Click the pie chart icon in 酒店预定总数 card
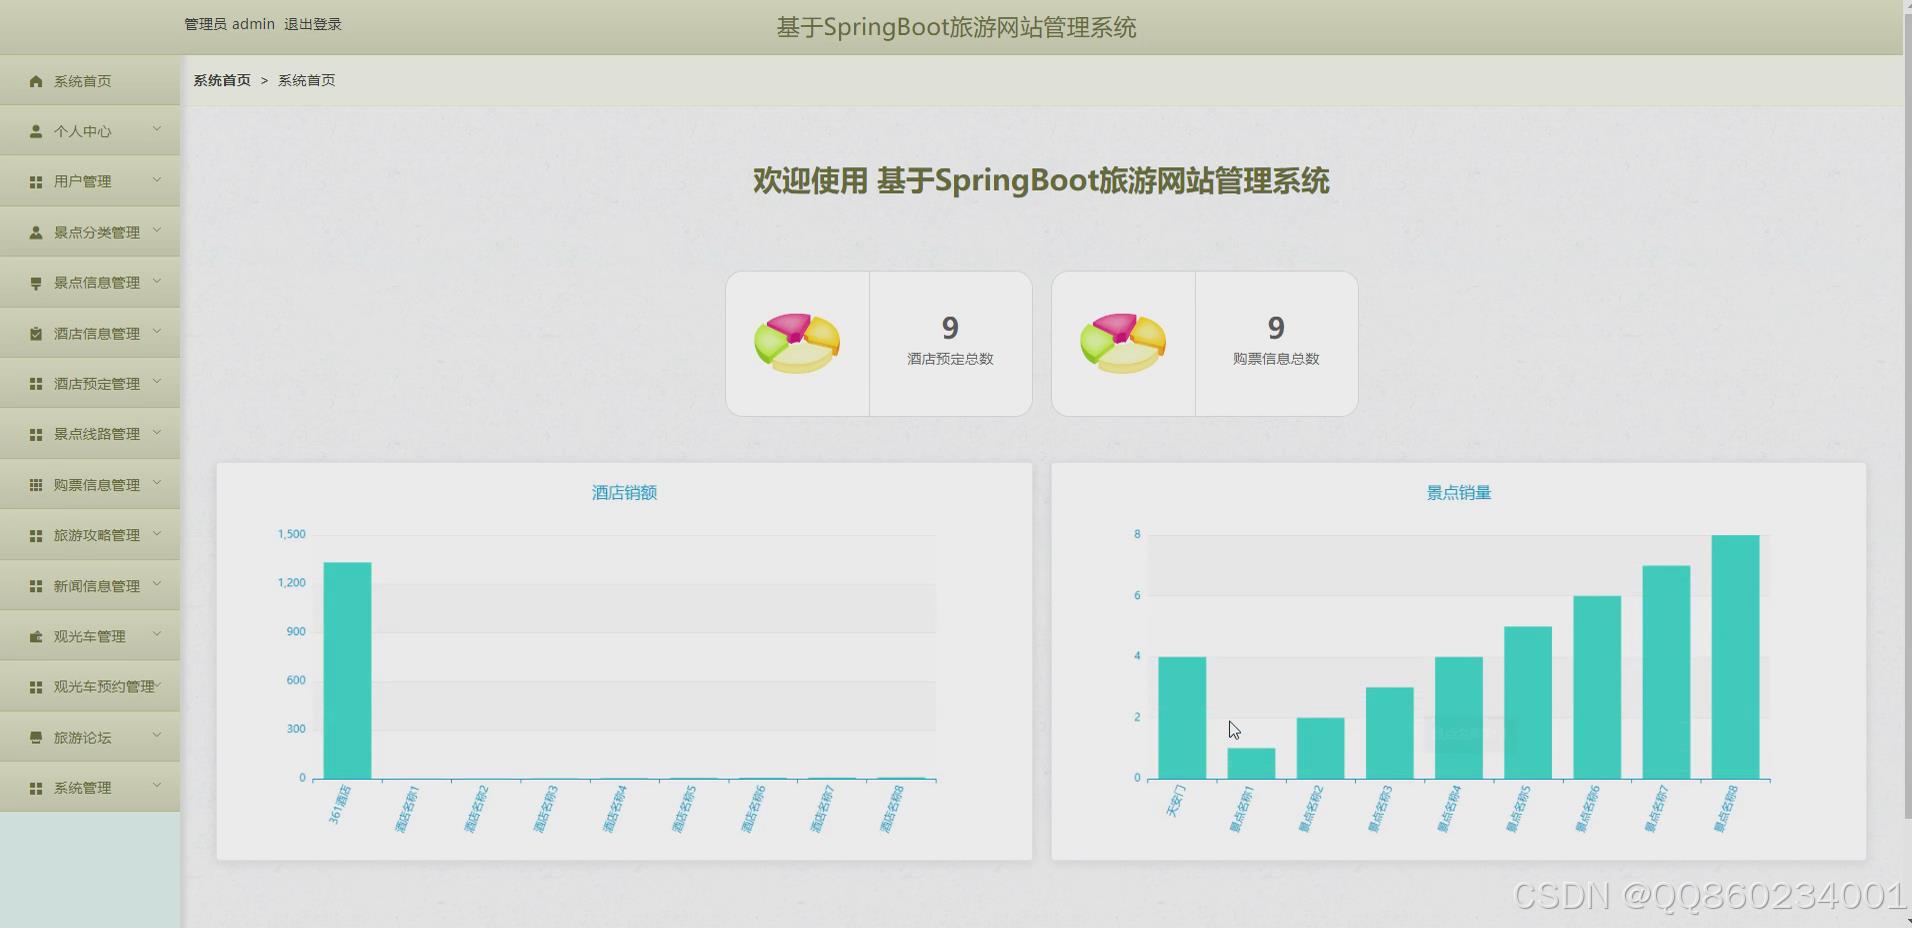The height and width of the screenshot is (928, 1912). pos(797,343)
